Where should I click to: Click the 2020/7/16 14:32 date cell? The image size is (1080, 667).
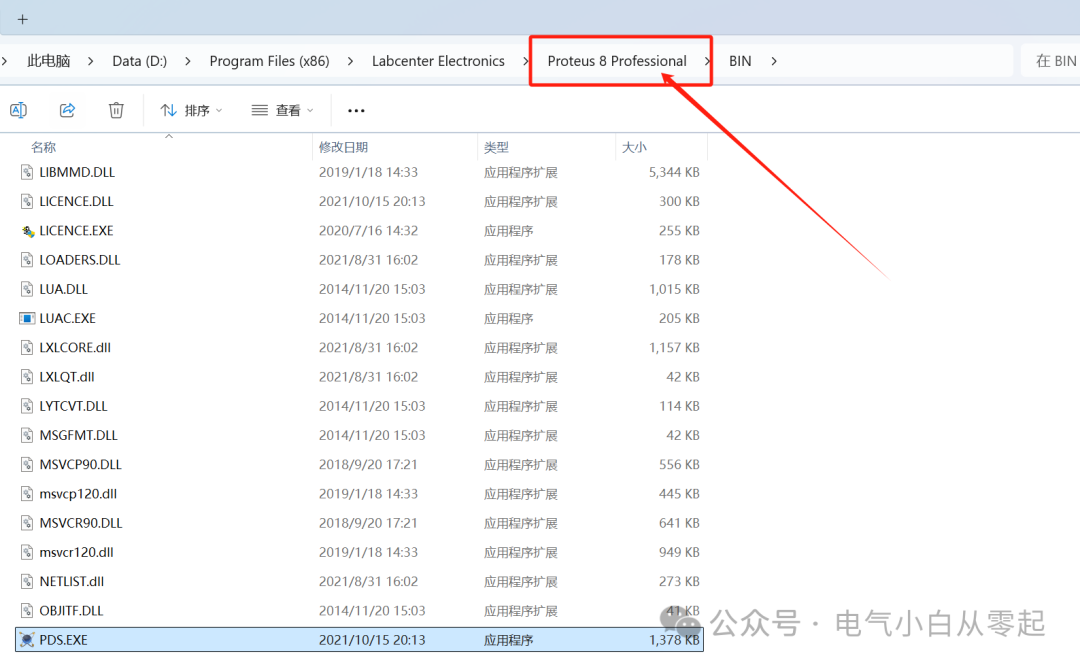(x=368, y=231)
